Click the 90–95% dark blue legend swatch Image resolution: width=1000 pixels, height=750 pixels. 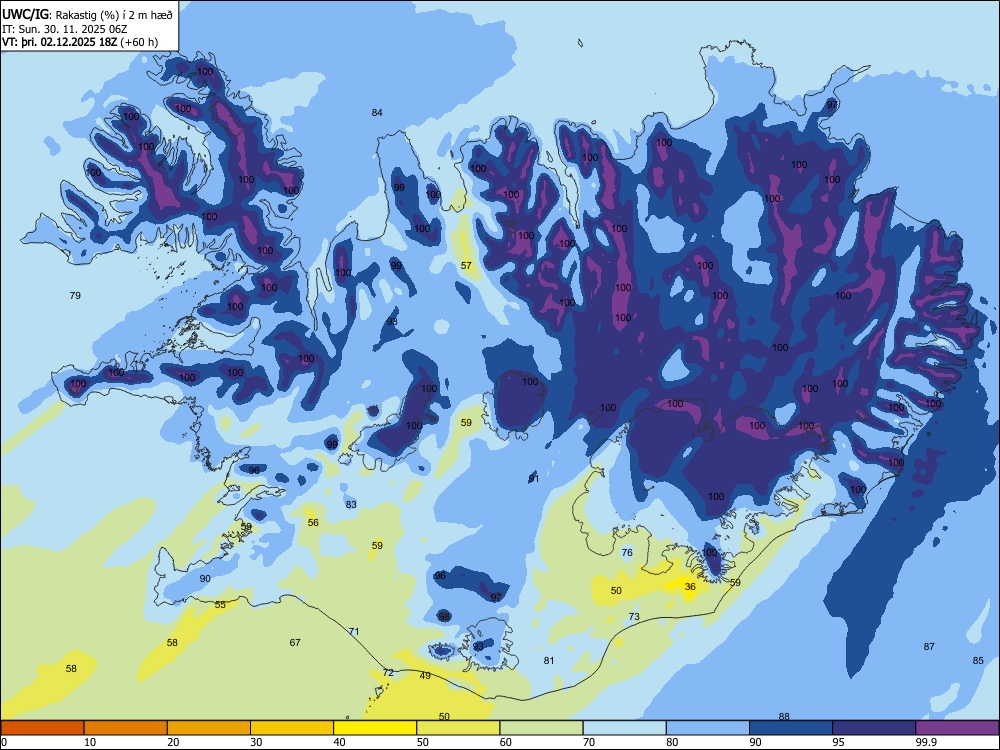791,728
